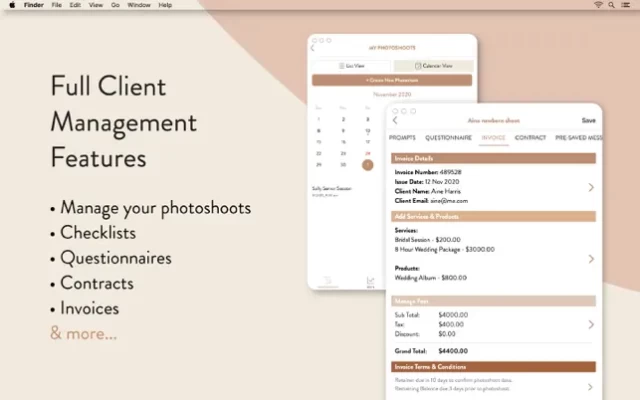640x400 pixels.
Task: Switch to the Contract tab
Action: (x=530, y=137)
